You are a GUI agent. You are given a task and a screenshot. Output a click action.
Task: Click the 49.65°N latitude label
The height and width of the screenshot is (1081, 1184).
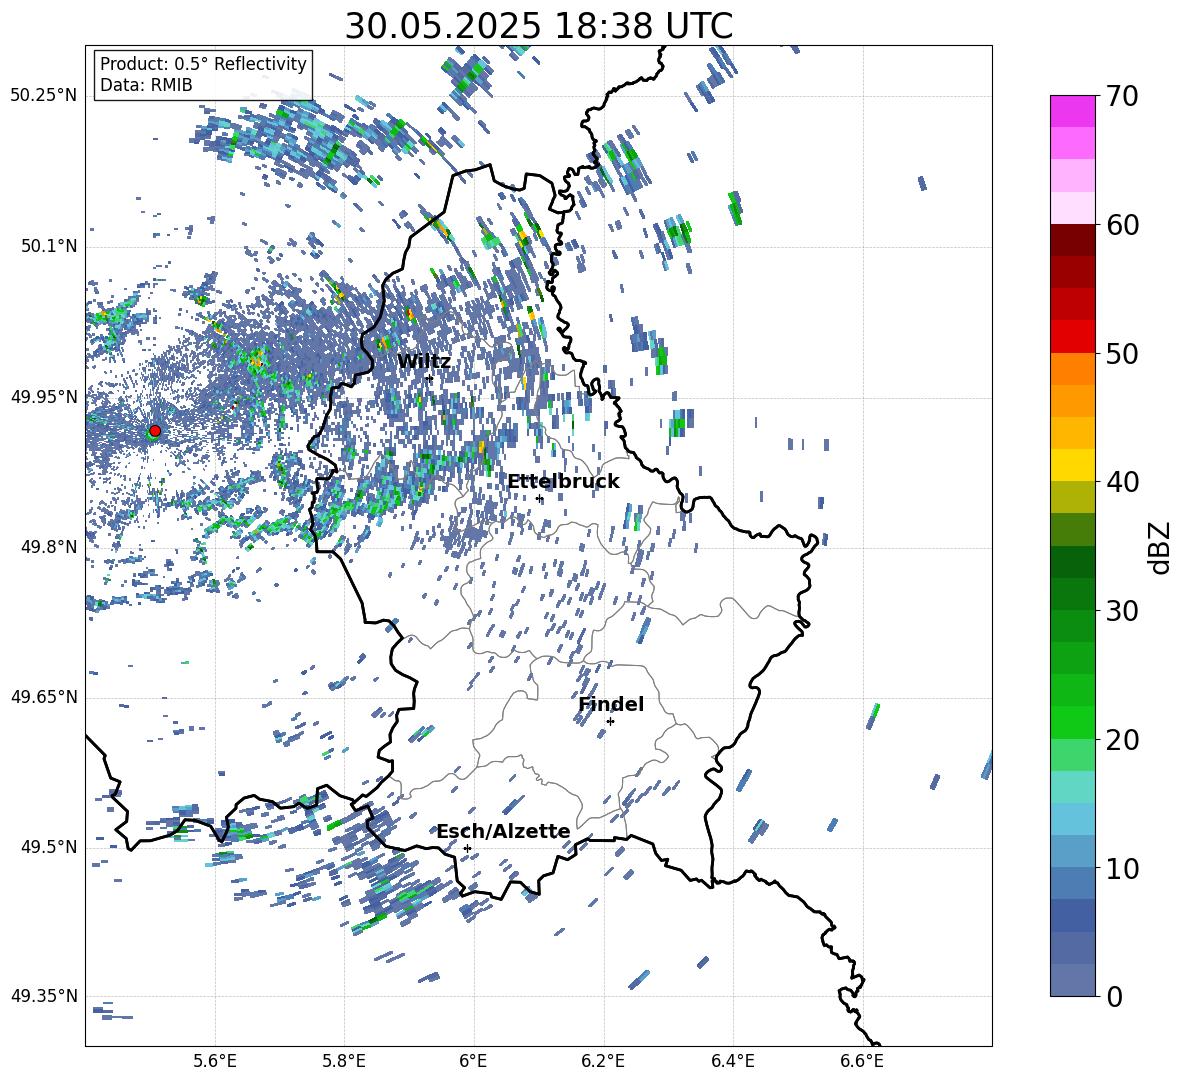[44, 696]
